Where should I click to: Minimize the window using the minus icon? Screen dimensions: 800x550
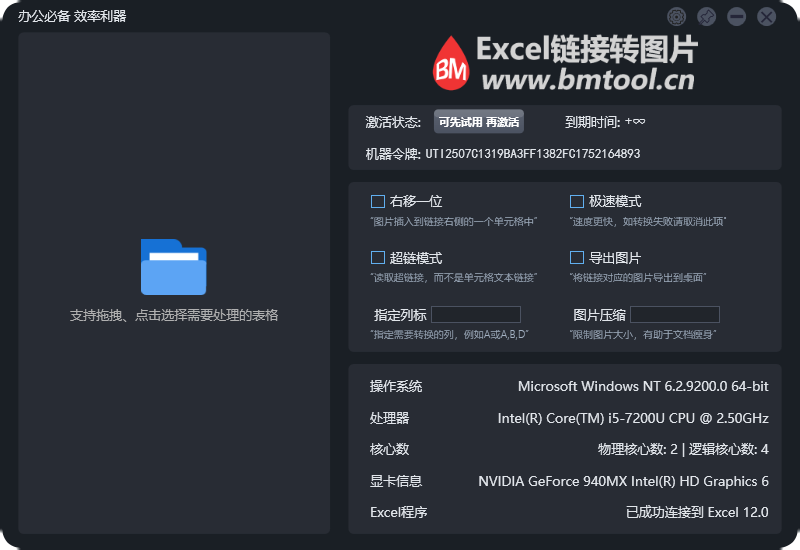point(736,16)
